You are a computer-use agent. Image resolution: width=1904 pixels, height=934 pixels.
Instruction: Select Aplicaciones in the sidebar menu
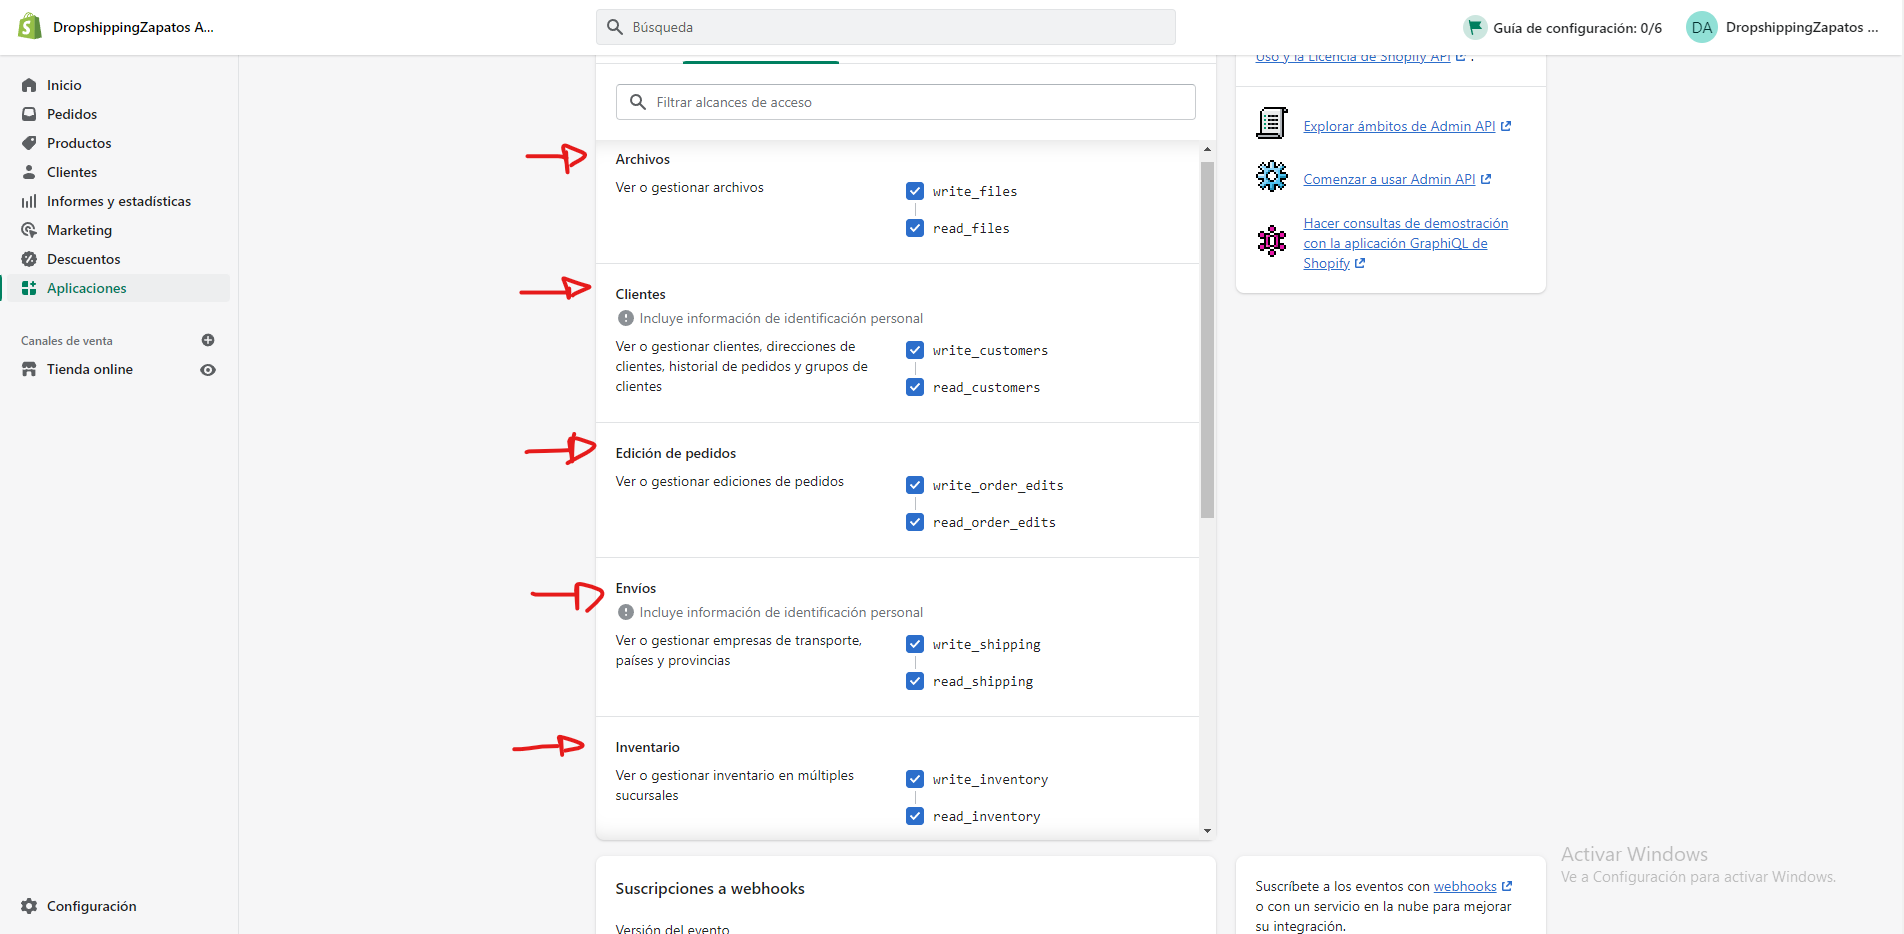pyautogui.click(x=87, y=288)
